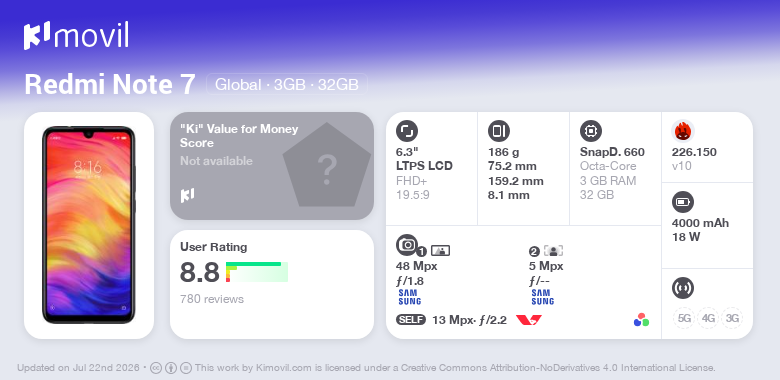Click the Redmi Note 7 phone image
The width and height of the screenshot is (780, 380).
pyautogui.click(x=89, y=225)
